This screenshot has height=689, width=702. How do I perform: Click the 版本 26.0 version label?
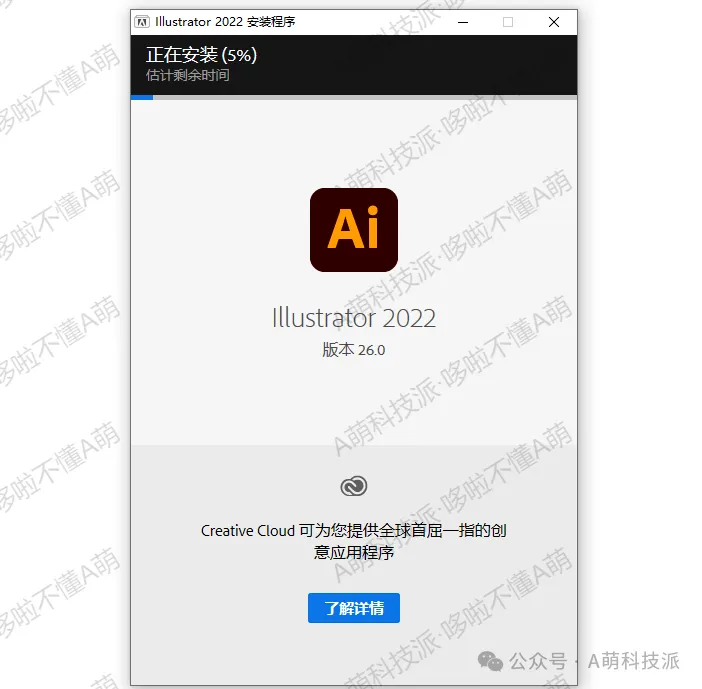tap(354, 350)
